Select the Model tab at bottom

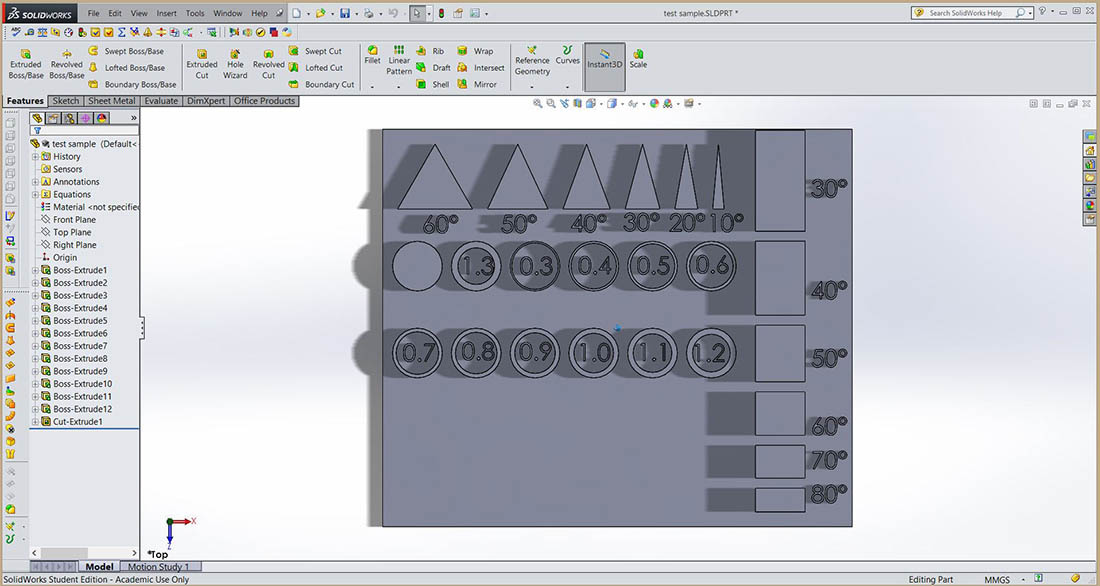tap(99, 566)
